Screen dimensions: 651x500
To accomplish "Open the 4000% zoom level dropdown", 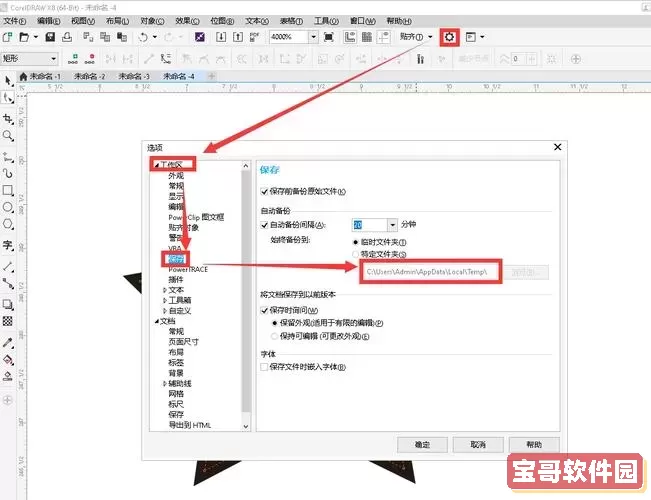I will pos(313,37).
